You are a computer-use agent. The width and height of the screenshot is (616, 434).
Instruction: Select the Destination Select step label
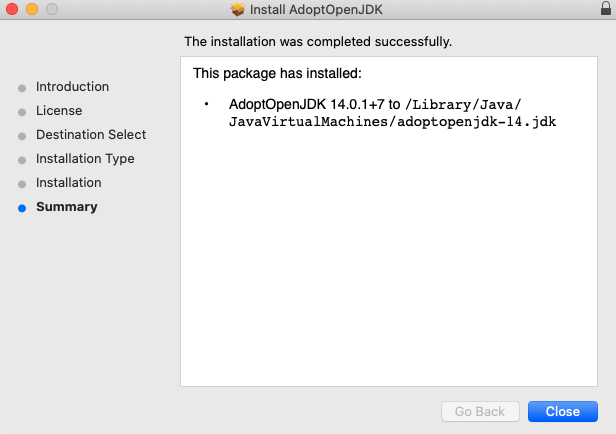click(x=91, y=135)
